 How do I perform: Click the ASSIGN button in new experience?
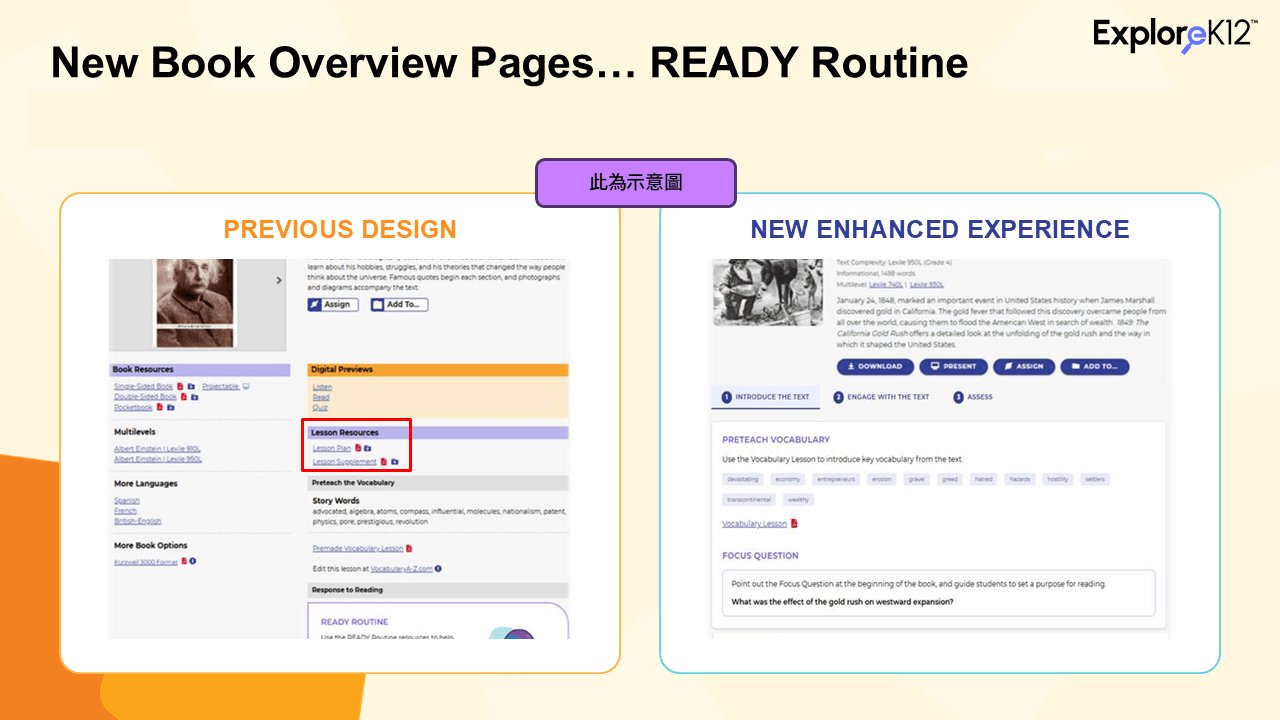tap(1024, 366)
